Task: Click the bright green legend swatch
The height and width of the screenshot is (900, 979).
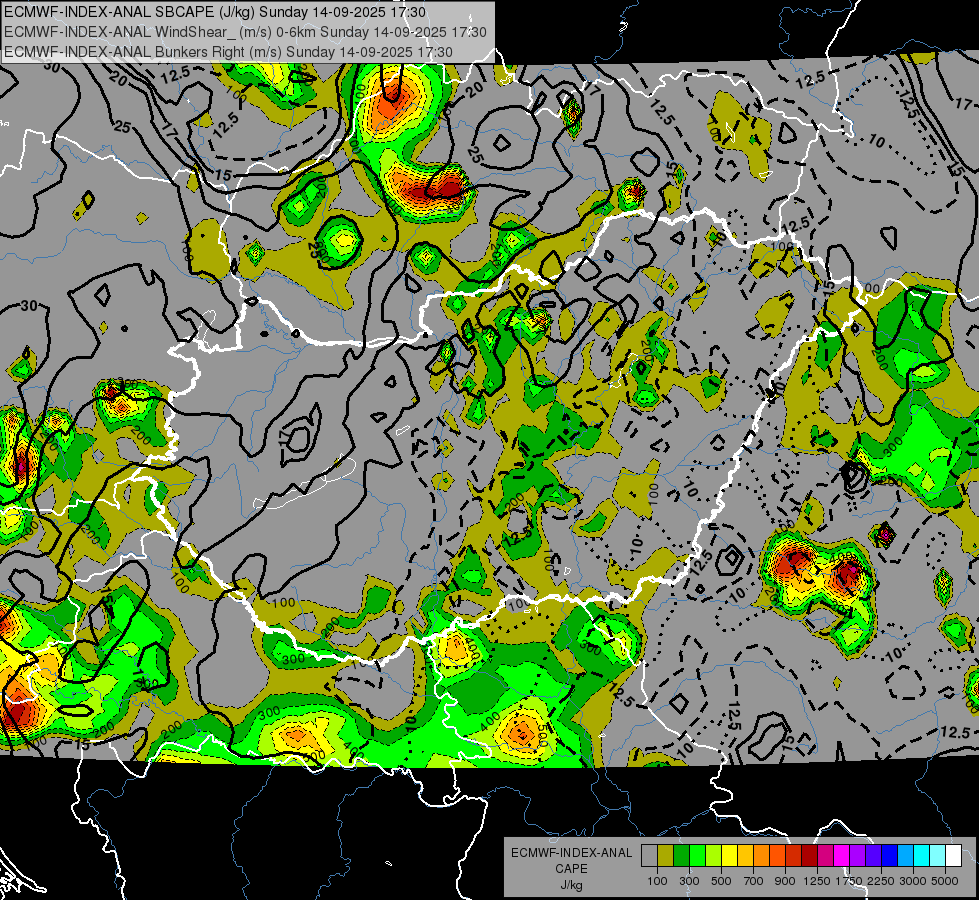Action: pyautogui.click(x=697, y=856)
